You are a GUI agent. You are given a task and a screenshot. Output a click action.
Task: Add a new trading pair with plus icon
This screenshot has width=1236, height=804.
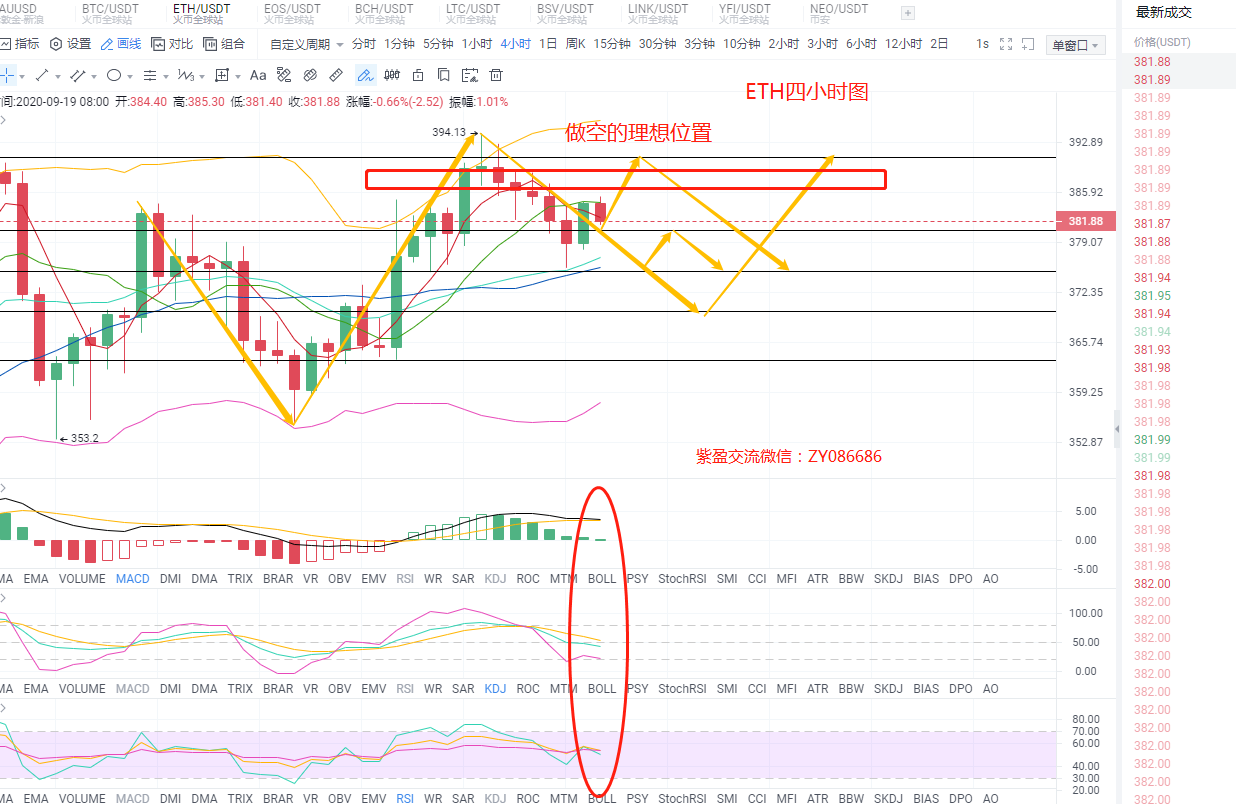tap(908, 13)
